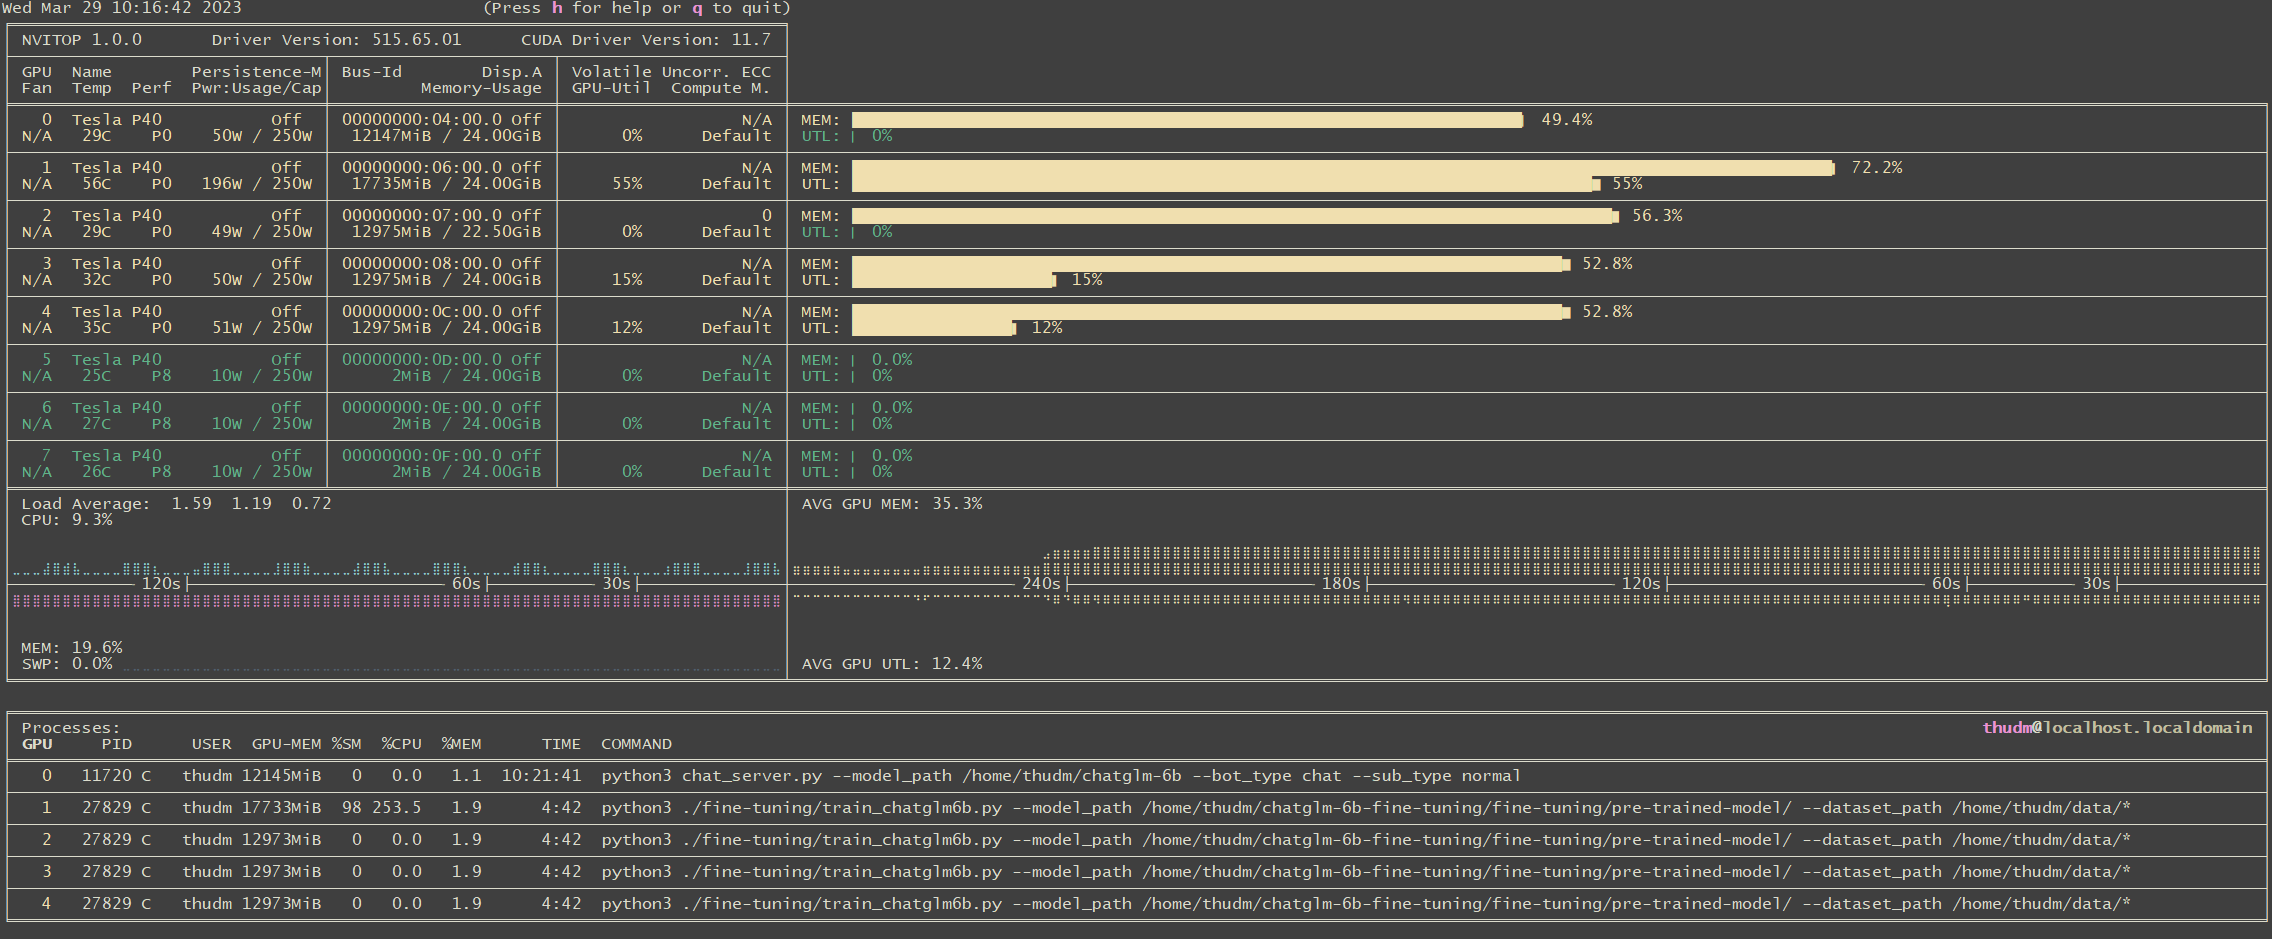Click the chat_server.py command text
The height and width of the screenshot is (939, 2272).
click(x=1061, y=776)
